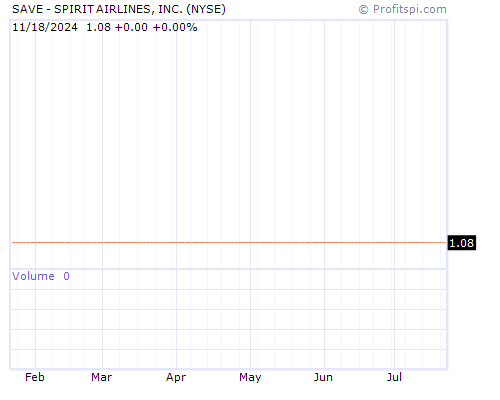Viewport: 500px width, 400px height.
Task: Click the black 1.08 price label
Action: 462,243
